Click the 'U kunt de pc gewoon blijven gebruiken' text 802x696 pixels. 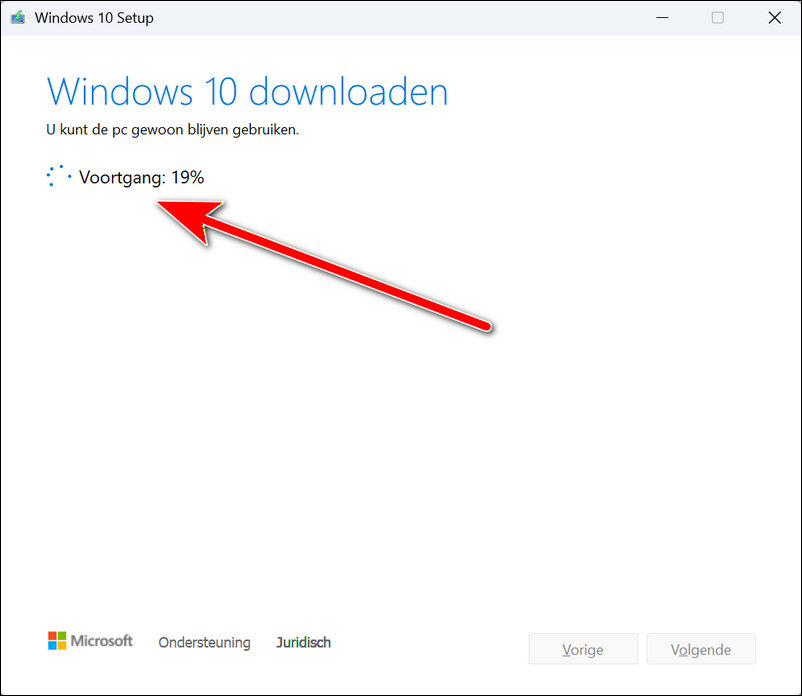click(x=172, y=131)
